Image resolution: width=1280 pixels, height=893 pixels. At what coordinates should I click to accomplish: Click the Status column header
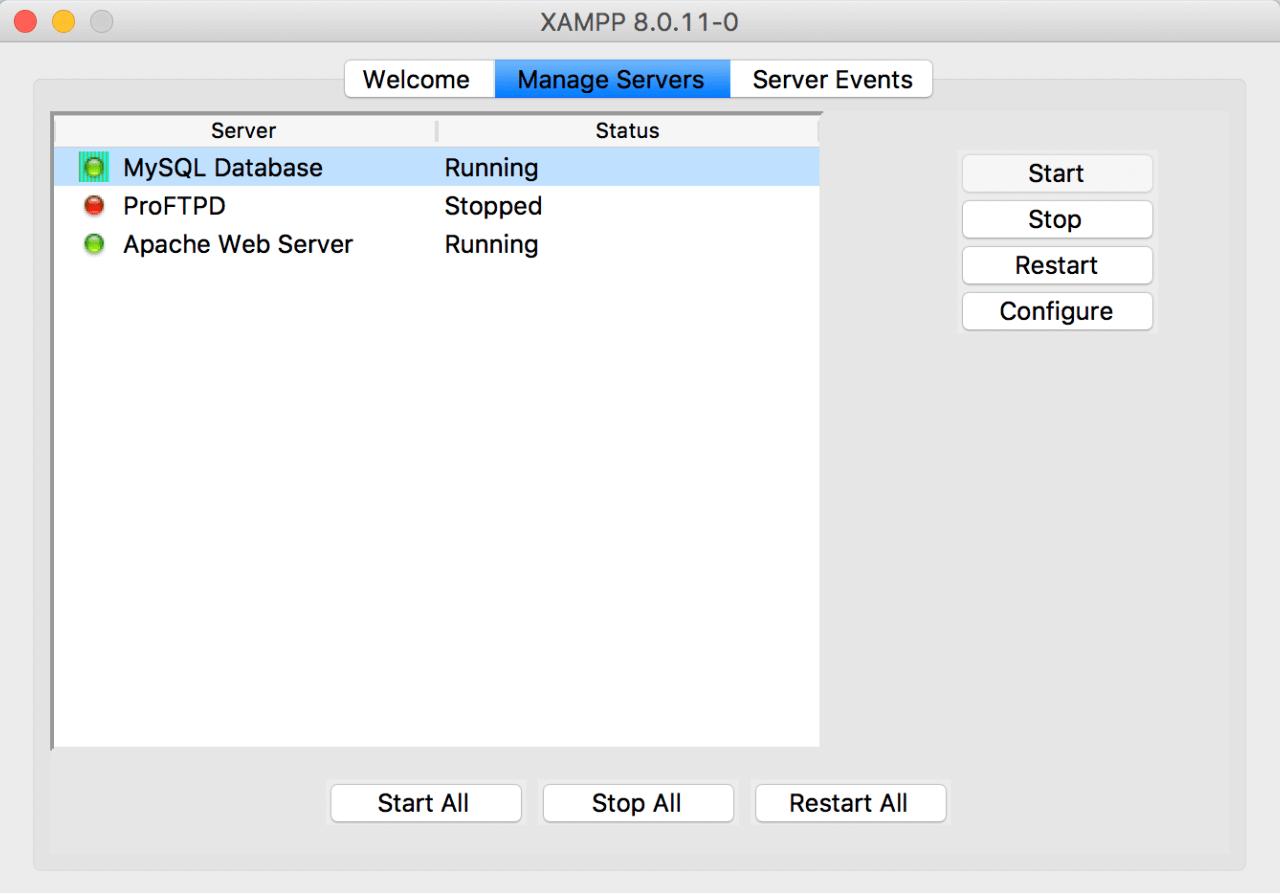pyautogui.click(x=627, y=130)
